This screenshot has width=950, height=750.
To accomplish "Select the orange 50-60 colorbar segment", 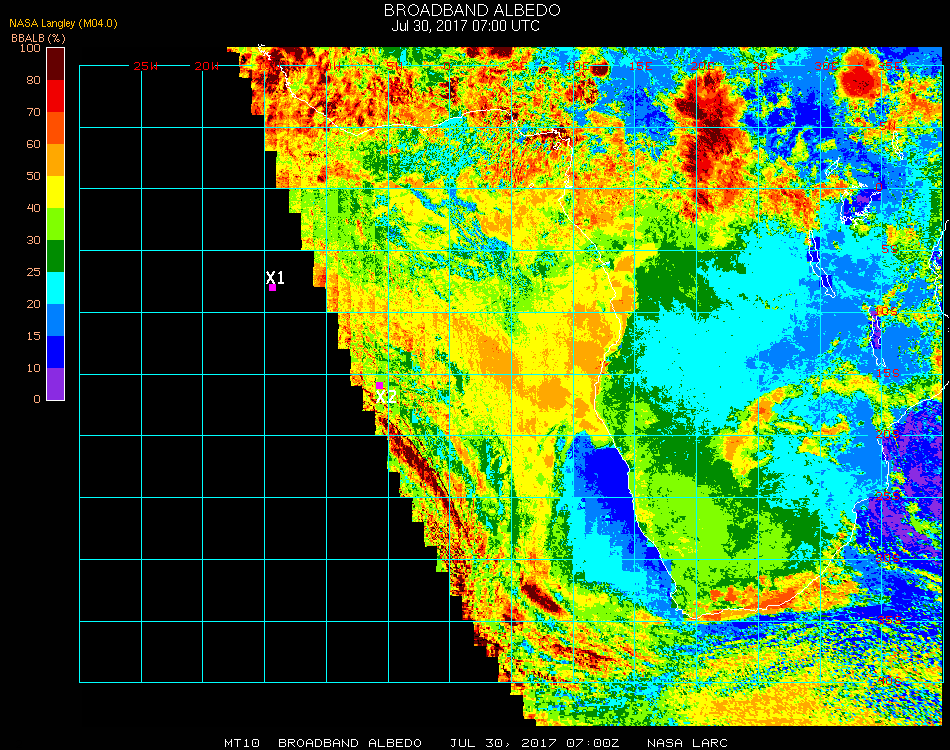I will pyautogui.click(x=55, y=160).
